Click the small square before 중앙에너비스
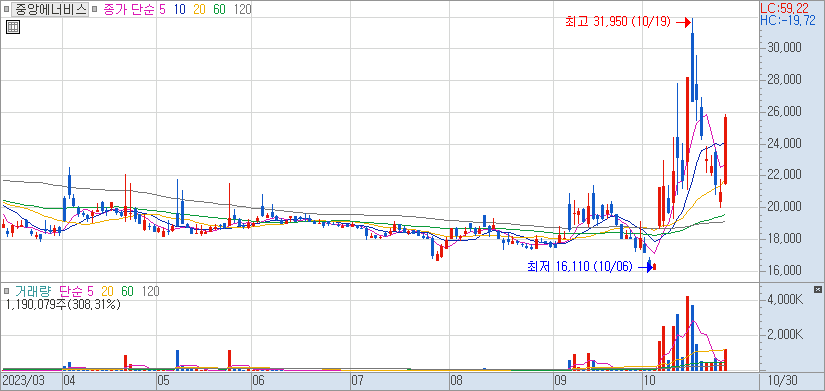 [x=6, y=9]
